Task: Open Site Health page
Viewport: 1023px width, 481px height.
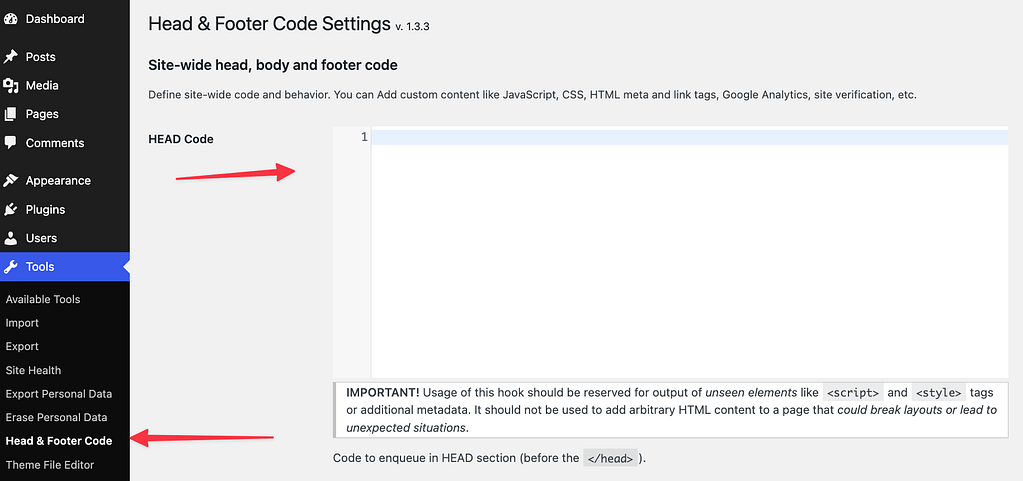Action: pos(33,370)
